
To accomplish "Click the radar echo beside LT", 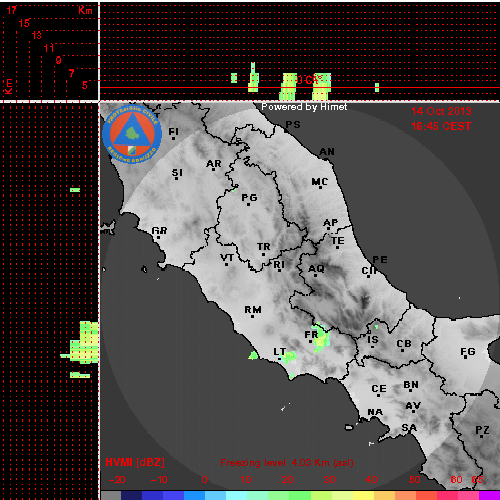I will point(288,357).
